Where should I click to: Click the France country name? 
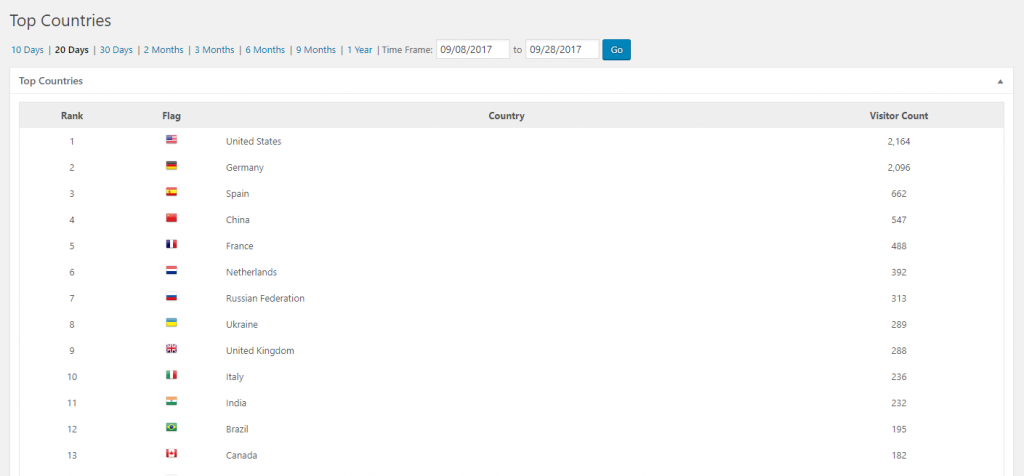click(240, 246)
